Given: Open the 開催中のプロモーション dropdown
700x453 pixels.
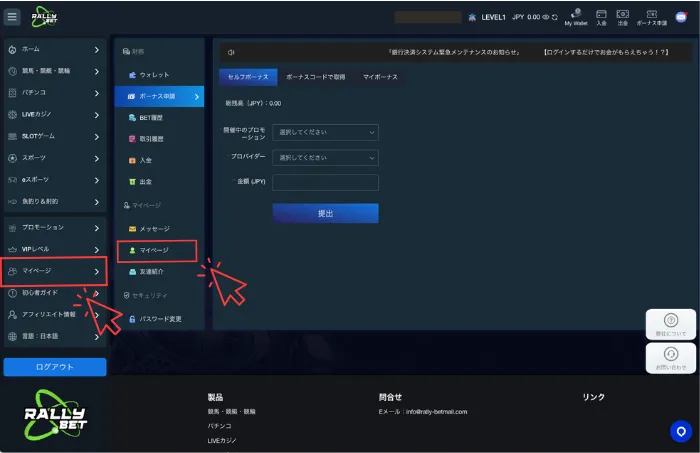Looking at the screenshot, I should click(325, 132).
